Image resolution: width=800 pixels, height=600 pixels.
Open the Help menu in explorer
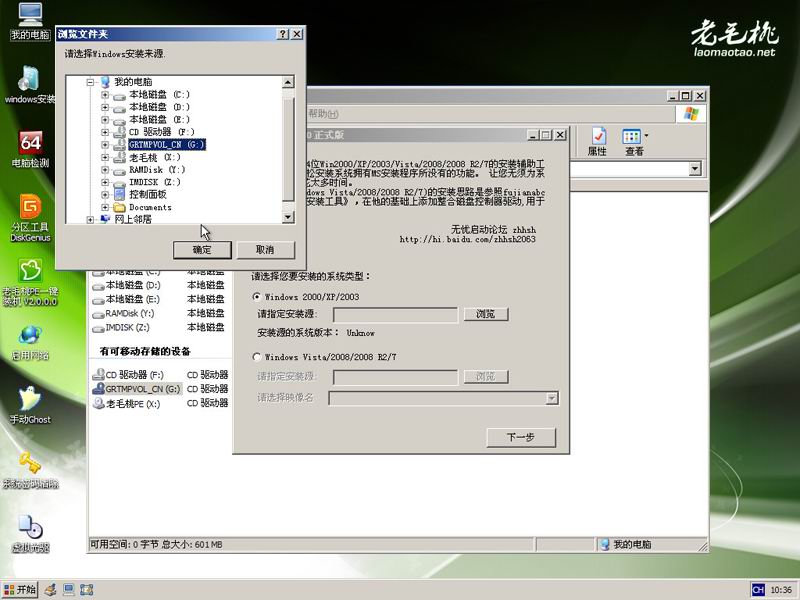[323, 113]
